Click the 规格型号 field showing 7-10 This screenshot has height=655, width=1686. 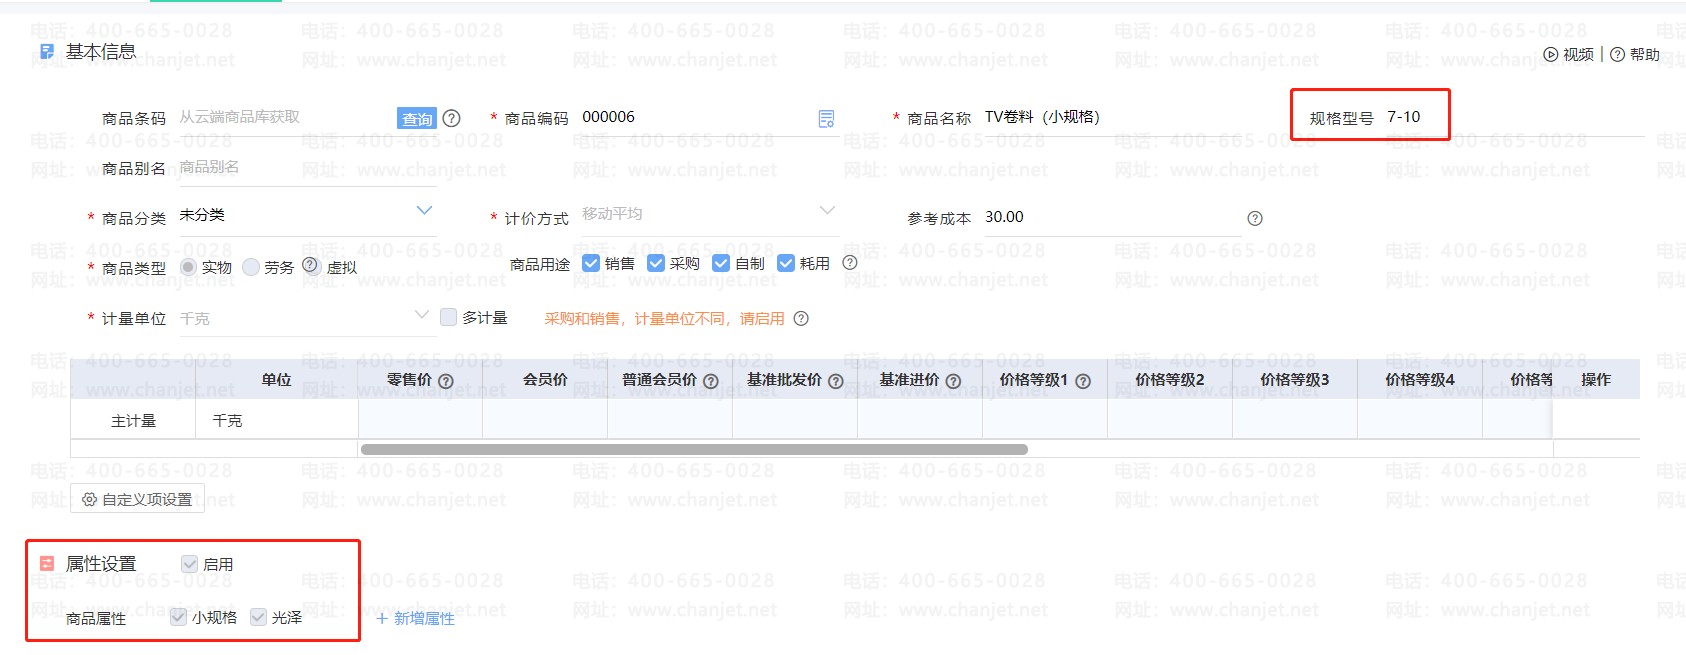pos(1515,117)
